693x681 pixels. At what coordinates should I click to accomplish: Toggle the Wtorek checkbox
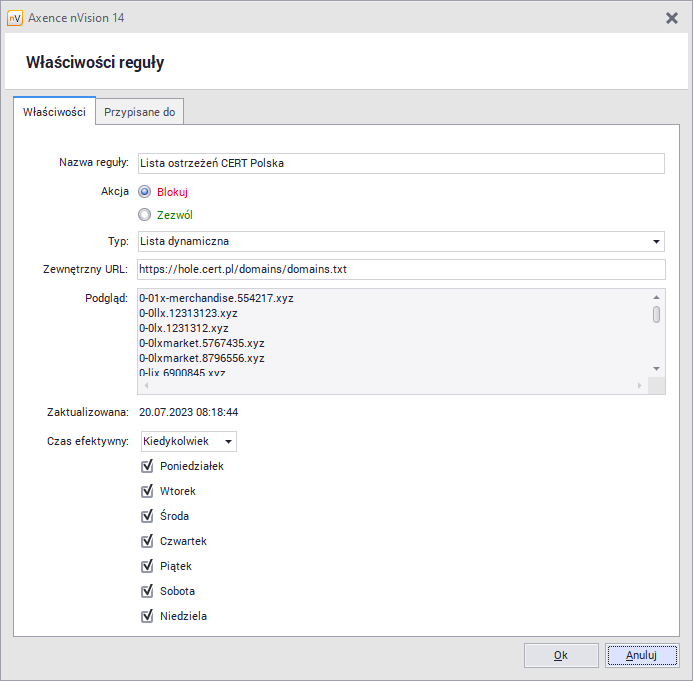pos(147,491)
